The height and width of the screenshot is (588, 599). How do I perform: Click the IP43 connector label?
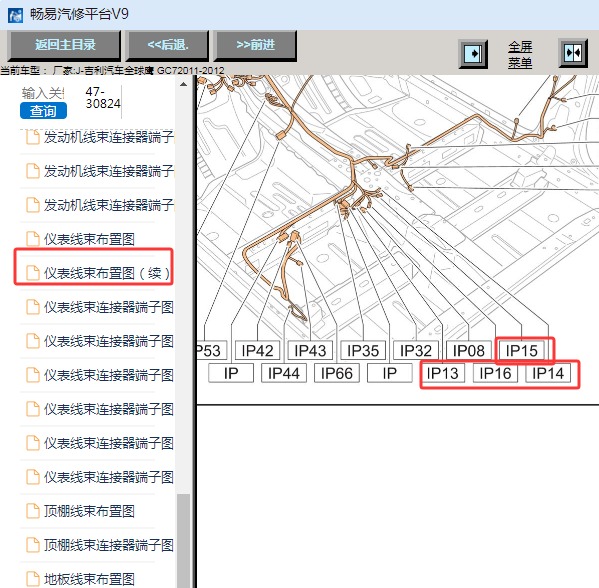[310, 350]
